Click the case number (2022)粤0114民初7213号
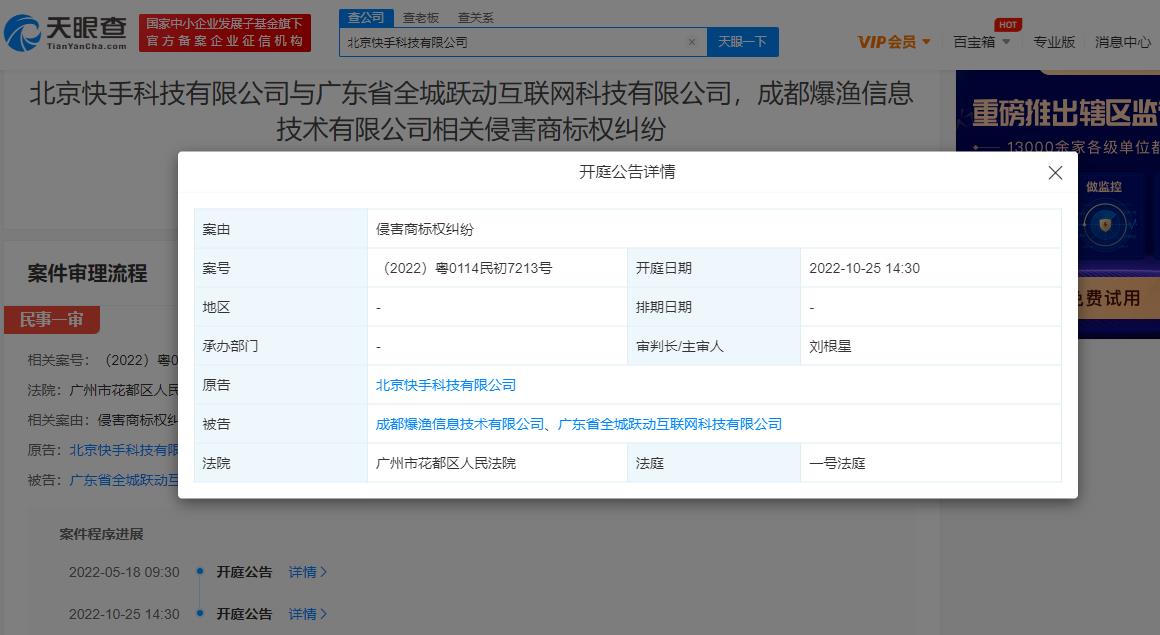 point(467,268)
